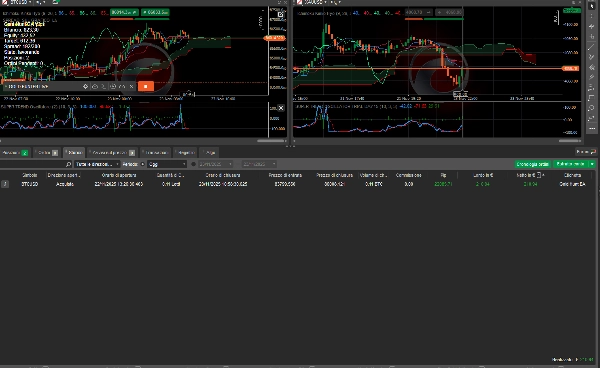This screenshot has width=600, height=368.
Task: Click the buy price button on the BTCUSD chart
Action: [155, 12]
